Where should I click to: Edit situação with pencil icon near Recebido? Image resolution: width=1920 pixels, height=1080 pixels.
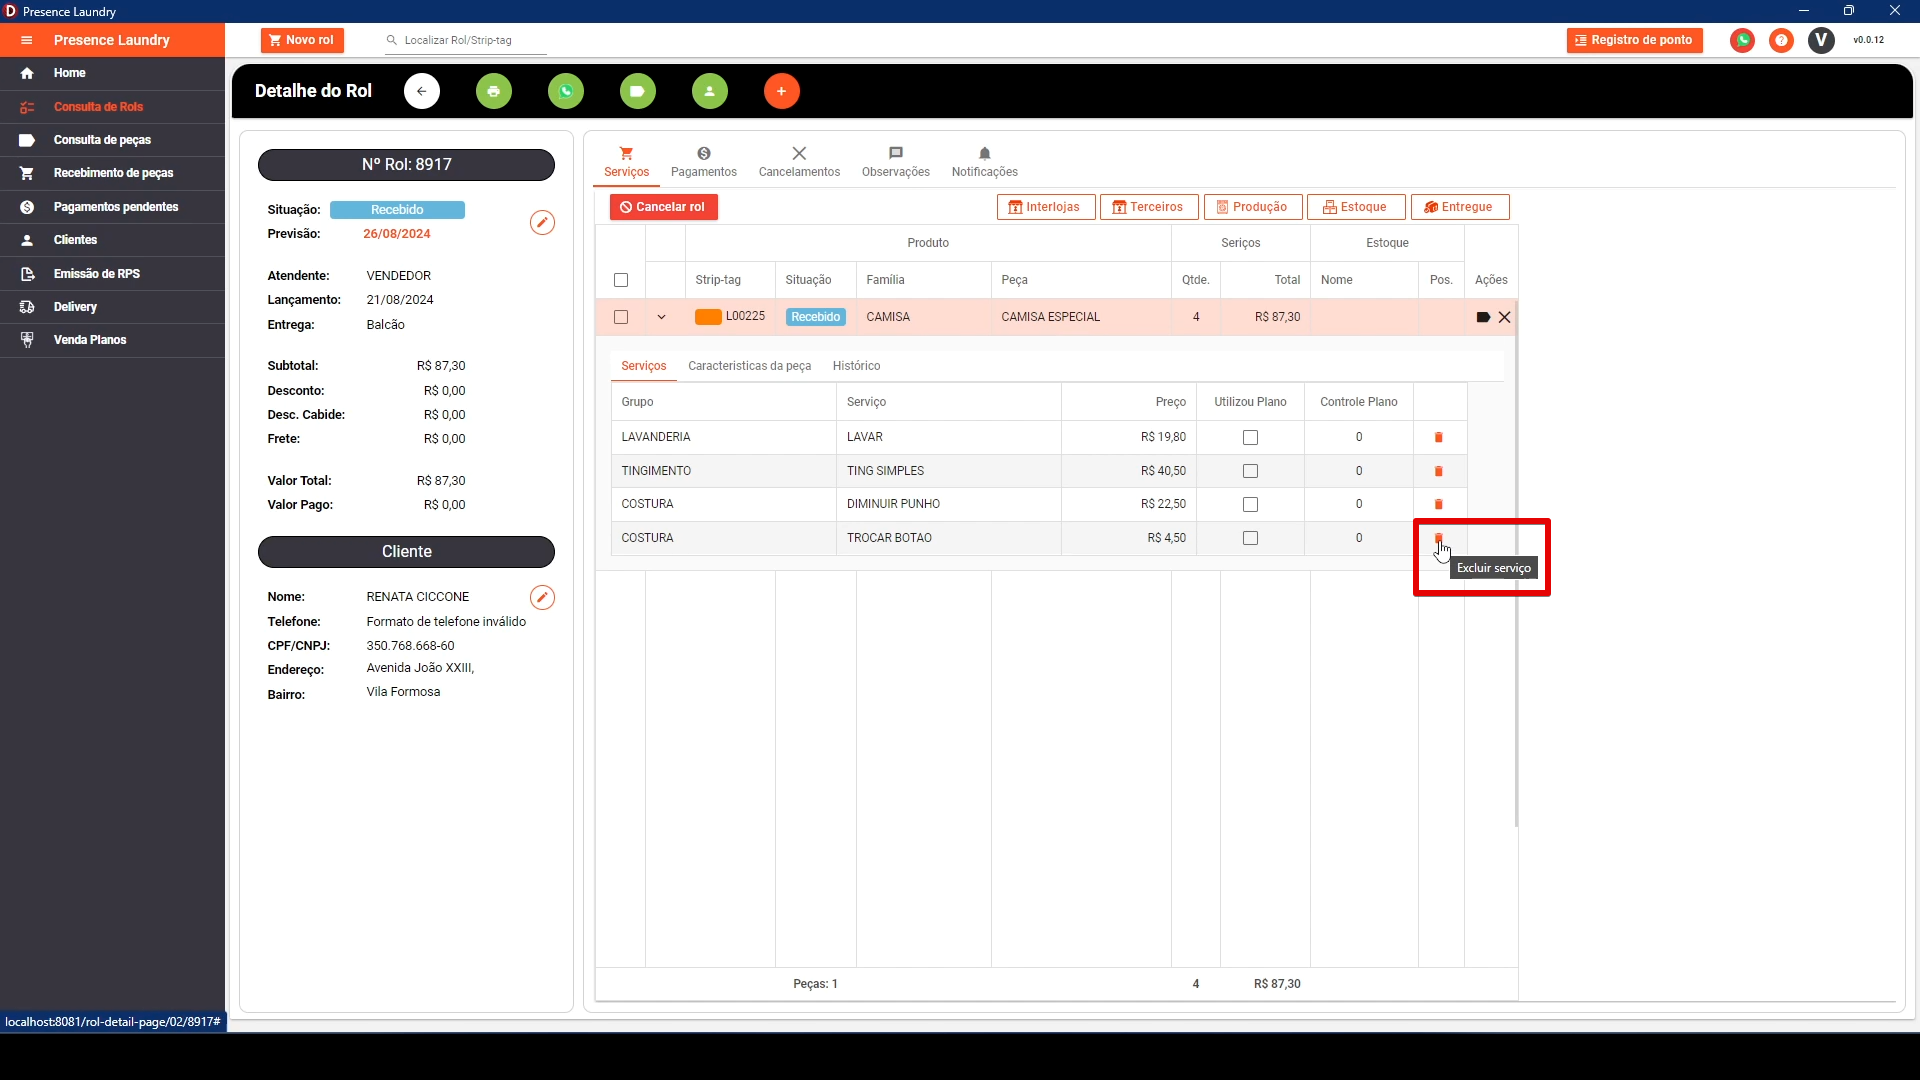pos(542,222)
